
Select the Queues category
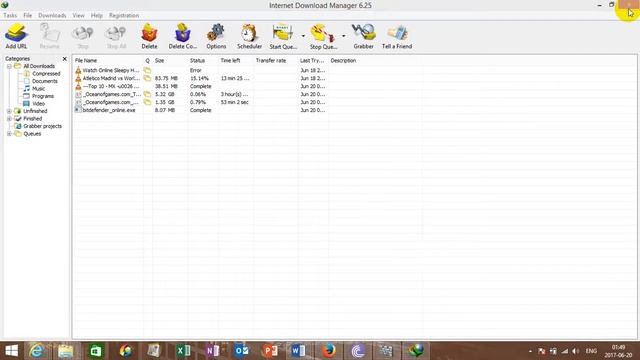(x=32, y=133)
